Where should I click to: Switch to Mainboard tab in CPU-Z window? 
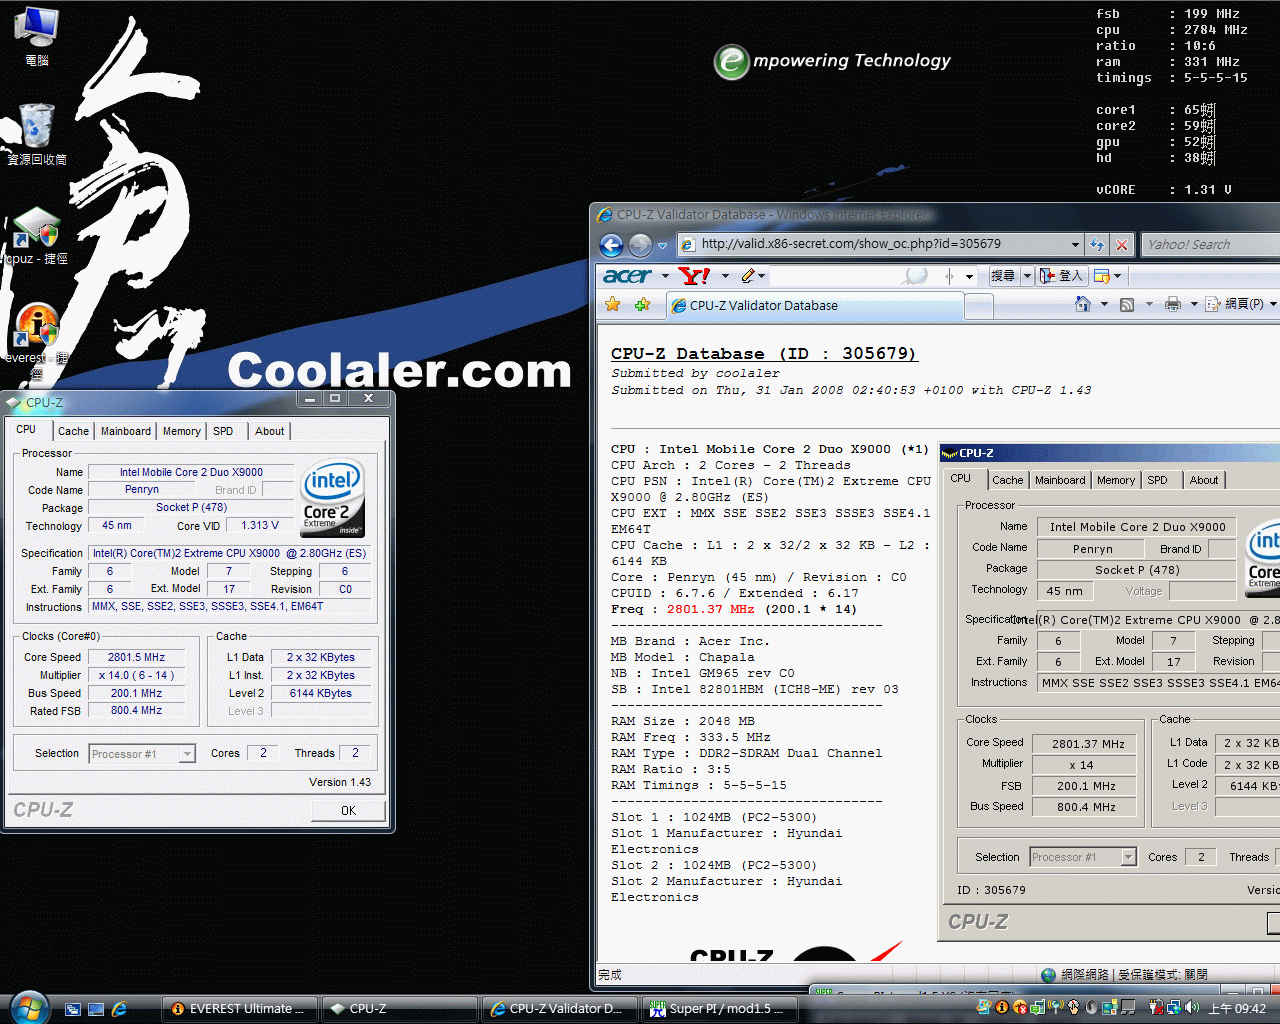[x=126, y=431]
